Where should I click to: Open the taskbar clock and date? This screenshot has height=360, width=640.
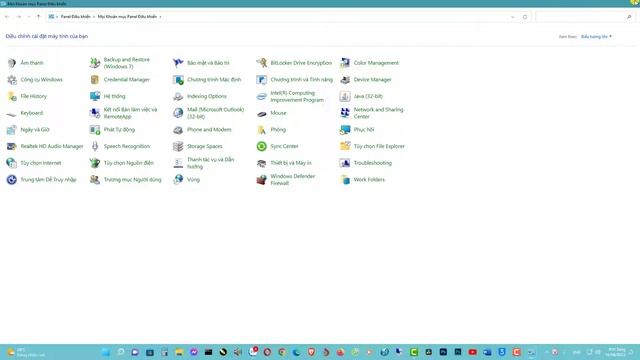tap(615, 352)
